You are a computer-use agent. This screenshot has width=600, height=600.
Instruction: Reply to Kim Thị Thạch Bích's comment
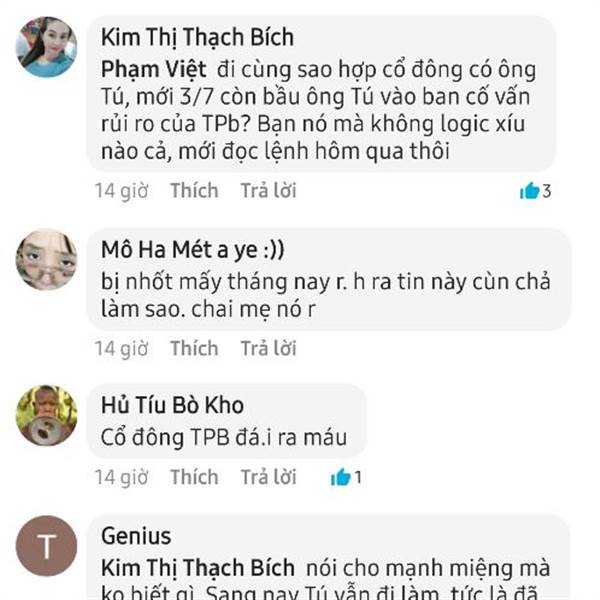268,191
